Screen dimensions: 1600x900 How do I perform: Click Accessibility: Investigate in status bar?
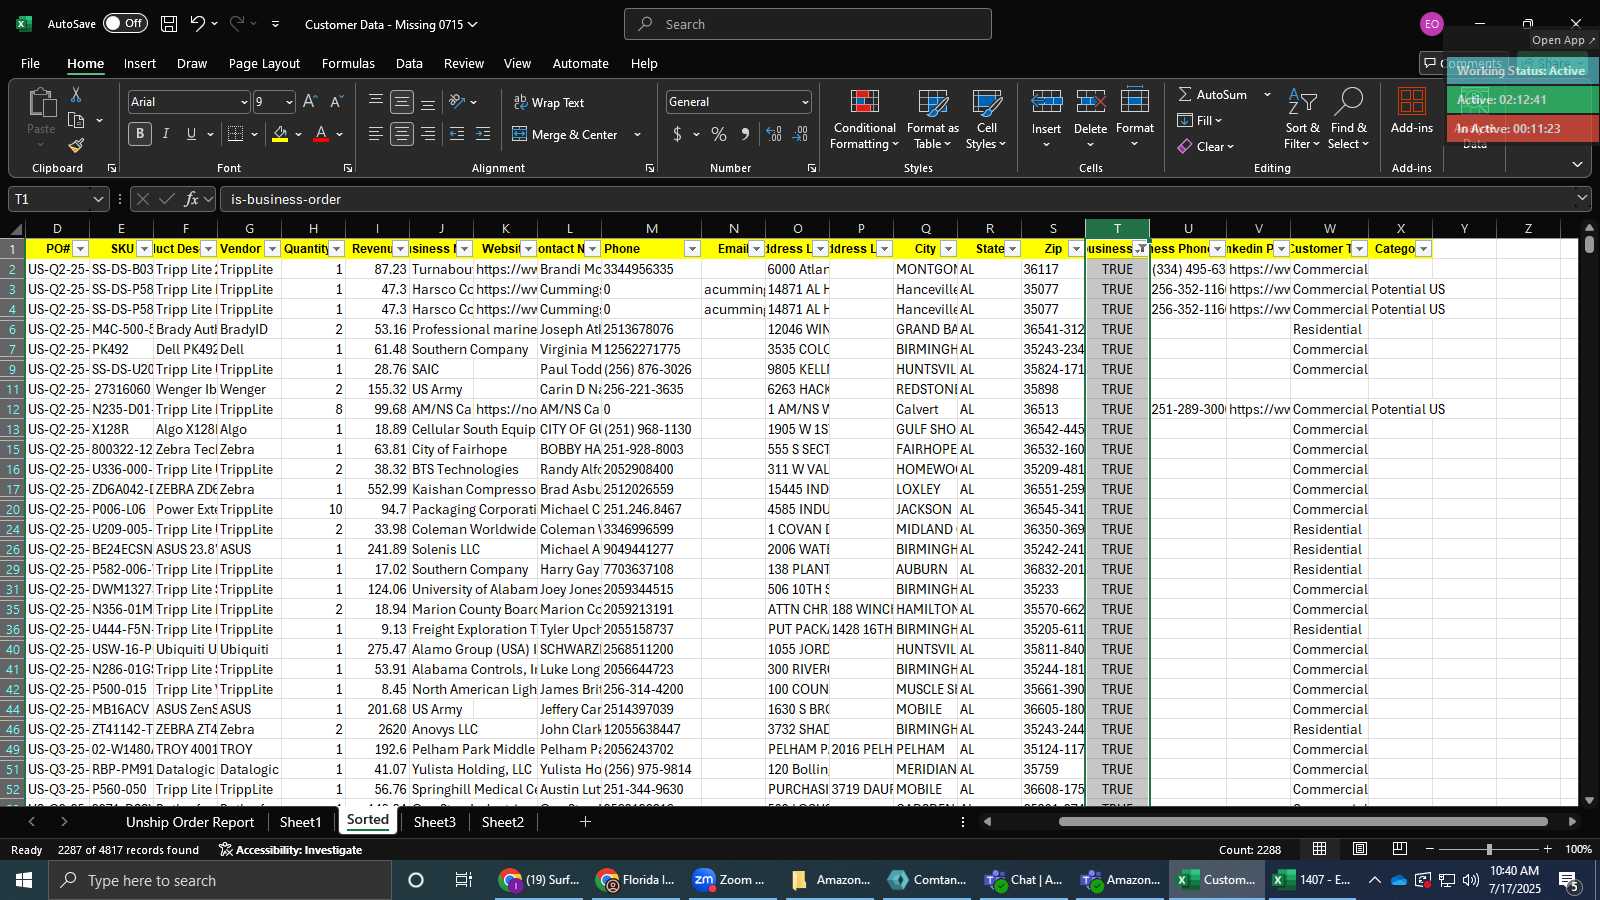pos(290,850)
